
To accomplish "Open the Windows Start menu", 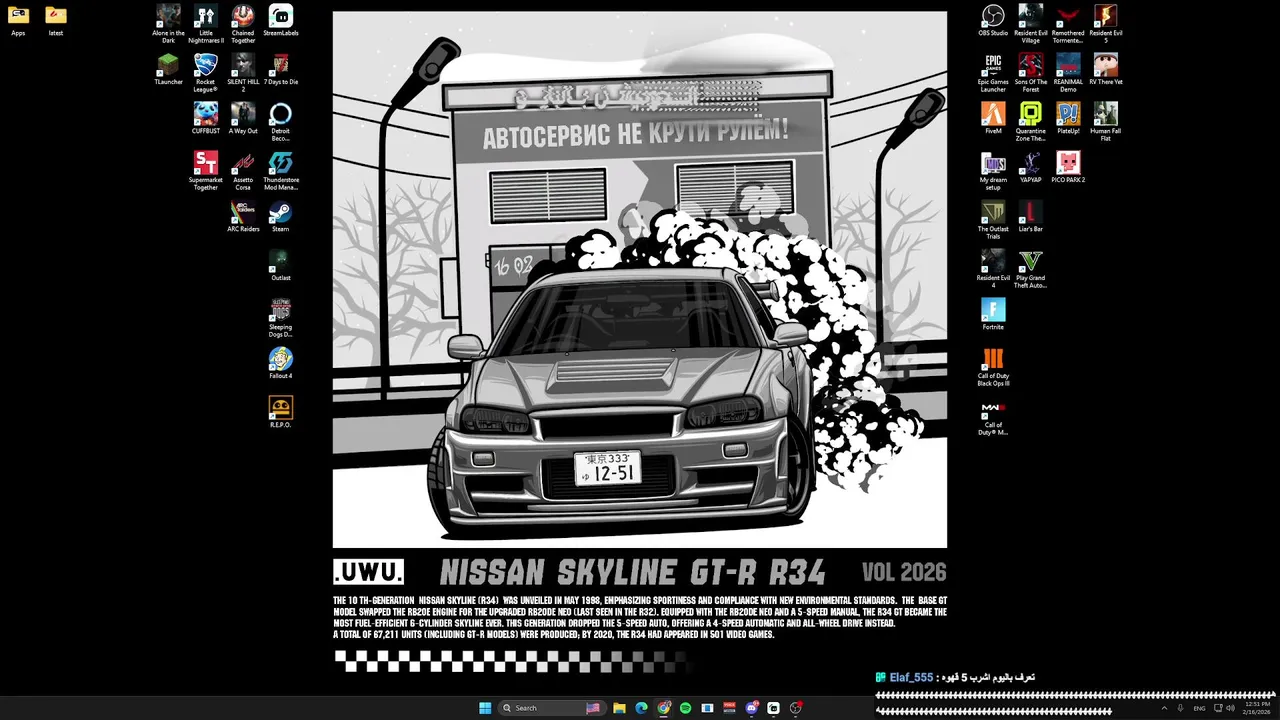I will pos(485,708).
